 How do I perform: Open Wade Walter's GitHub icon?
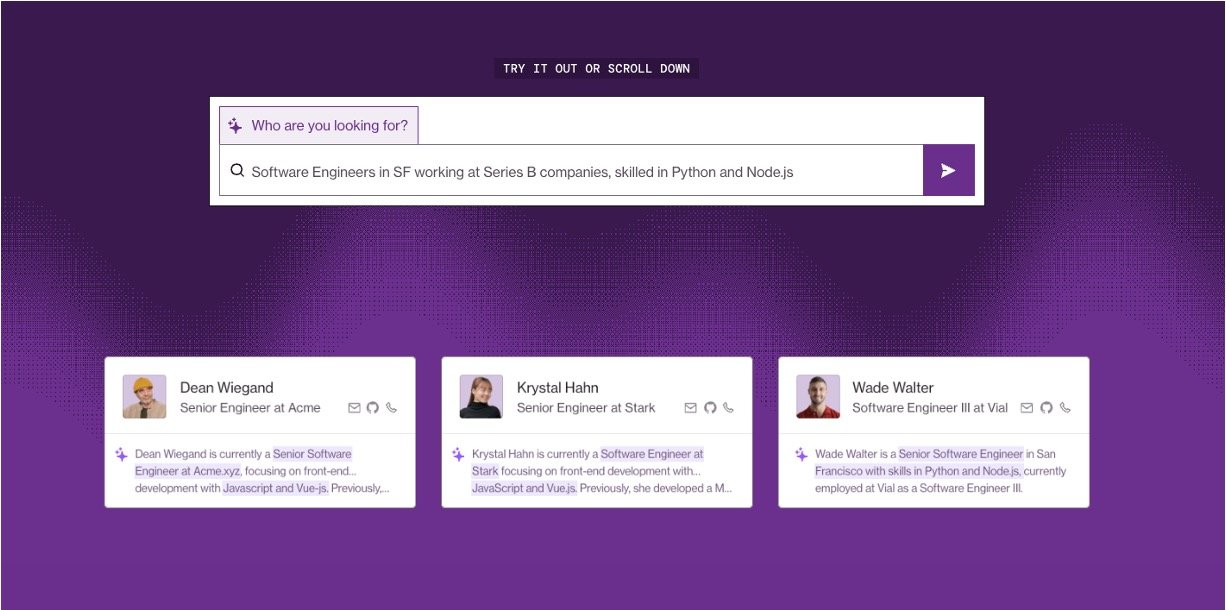(x=1046, y=408)
